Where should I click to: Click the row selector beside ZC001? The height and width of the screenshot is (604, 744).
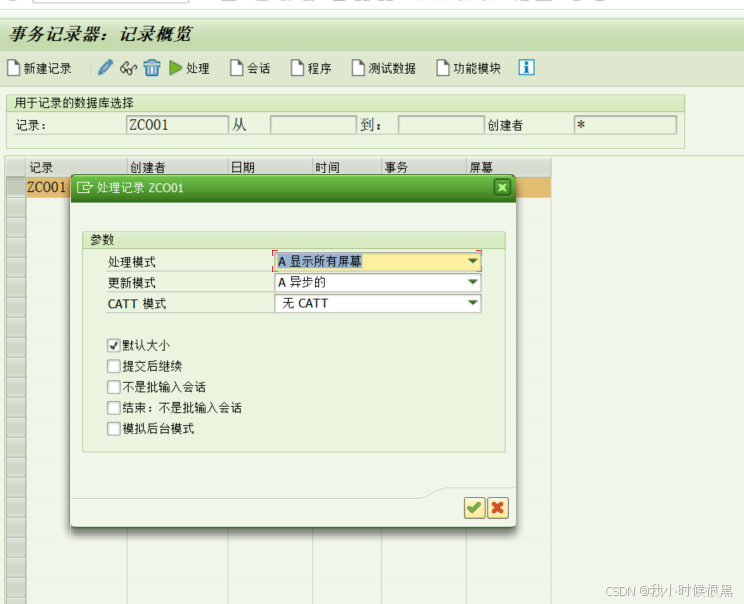(x=16, y=187)
